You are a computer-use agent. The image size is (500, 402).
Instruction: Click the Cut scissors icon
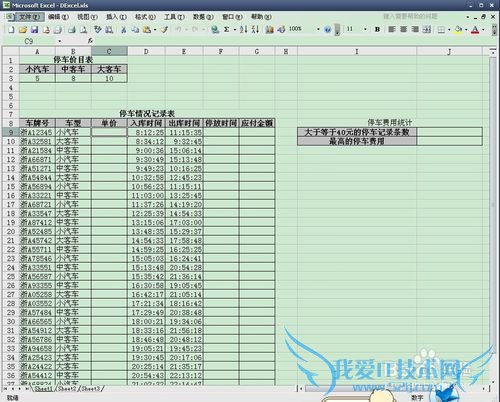click(124, 30)
